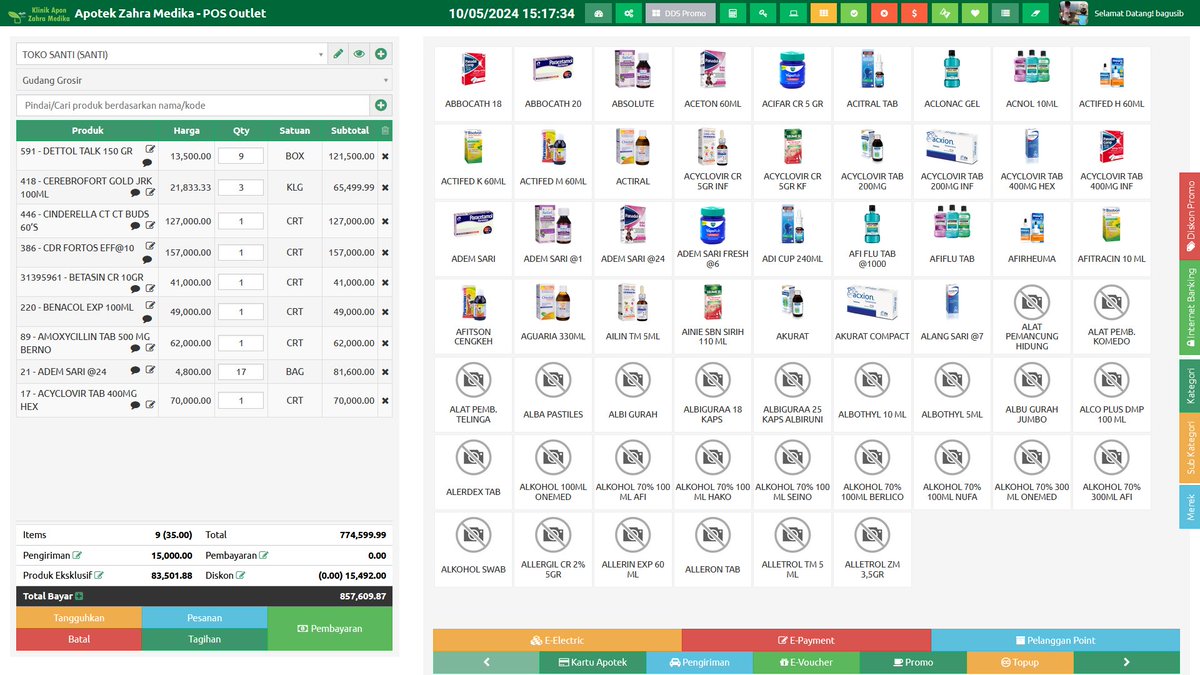
Task: Click the orange grid icon in top bar
Action: click(823, 14)
